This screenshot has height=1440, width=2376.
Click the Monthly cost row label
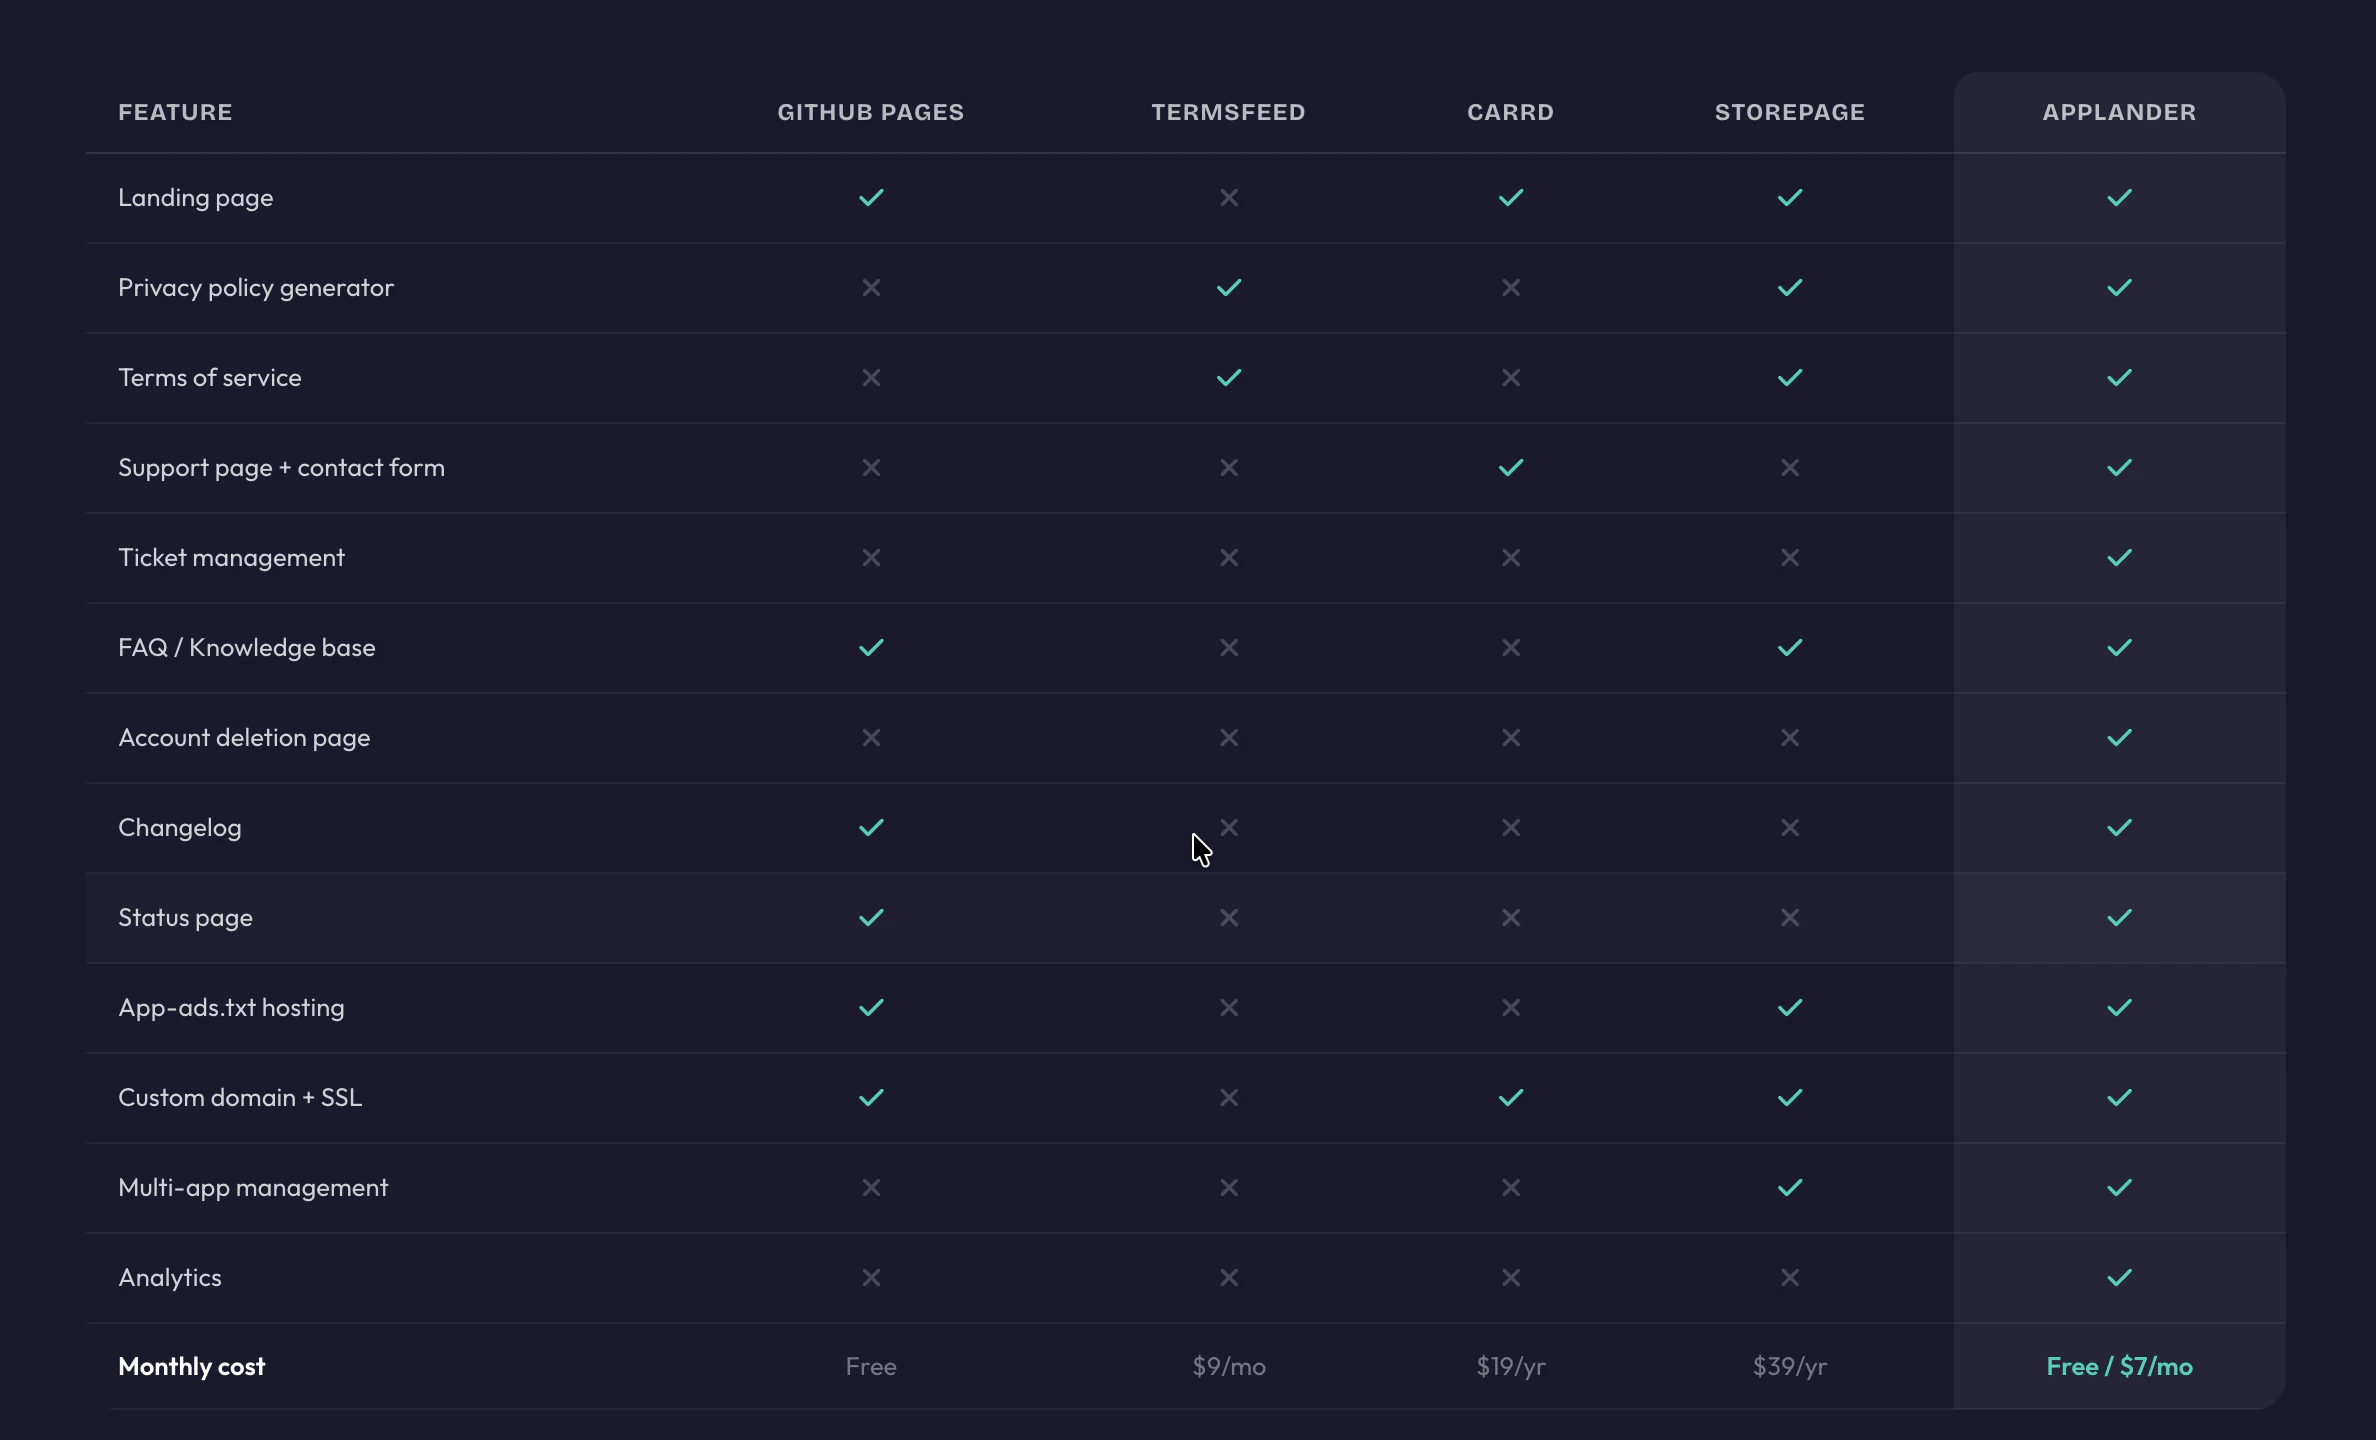tap(192, 1367)
